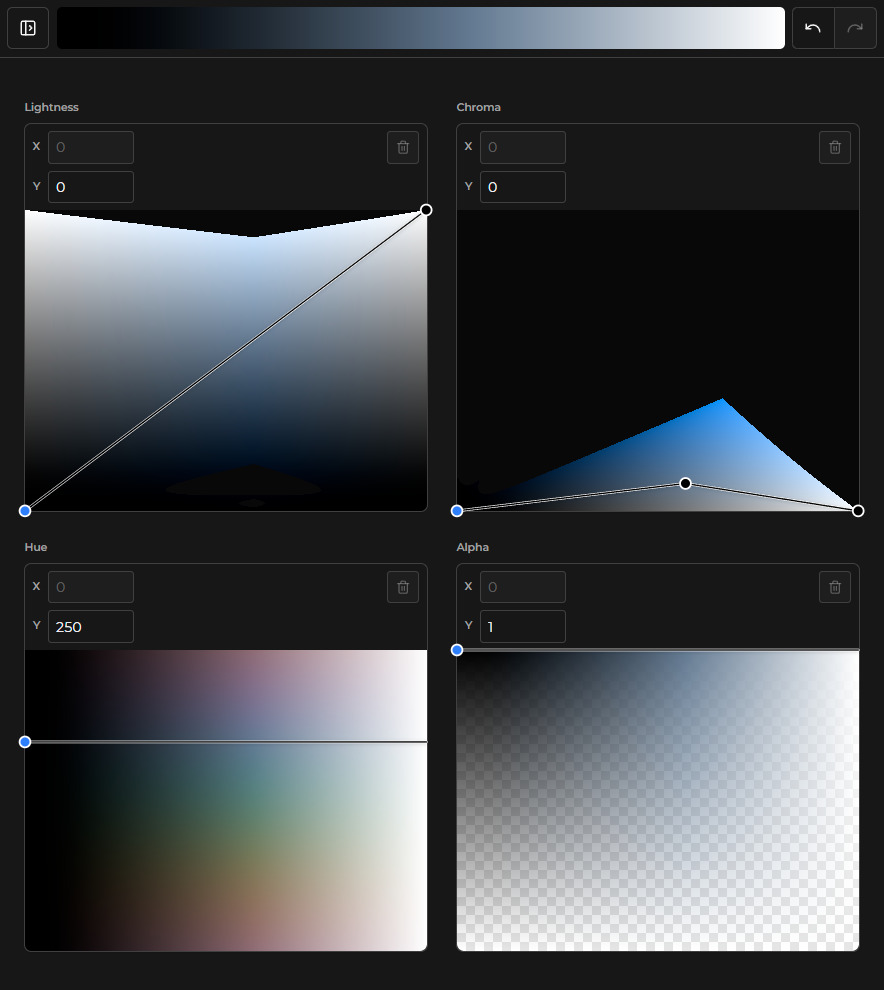This screenshot has width=884, height=990.
Task: Delete the selected Chroma point
Action: 835,147
